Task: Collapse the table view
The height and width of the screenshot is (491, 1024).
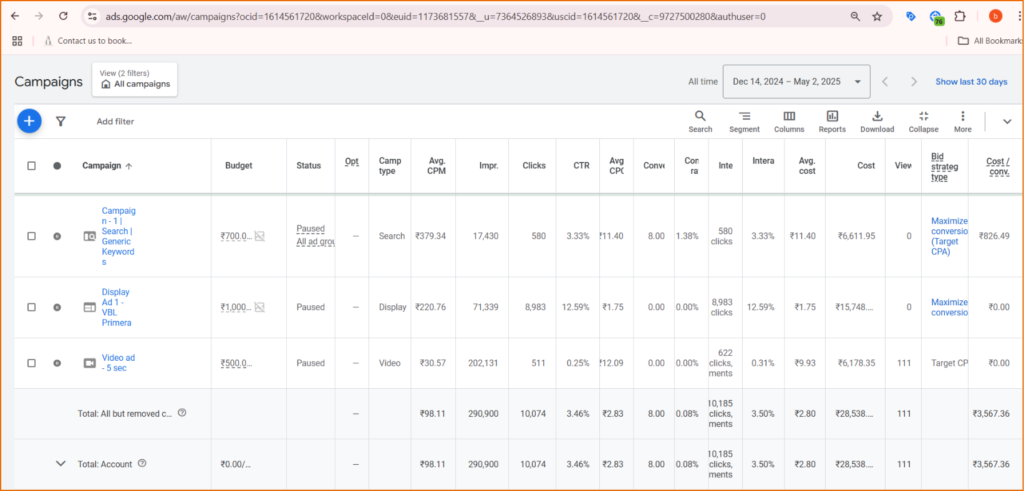Action: [923, 121]
